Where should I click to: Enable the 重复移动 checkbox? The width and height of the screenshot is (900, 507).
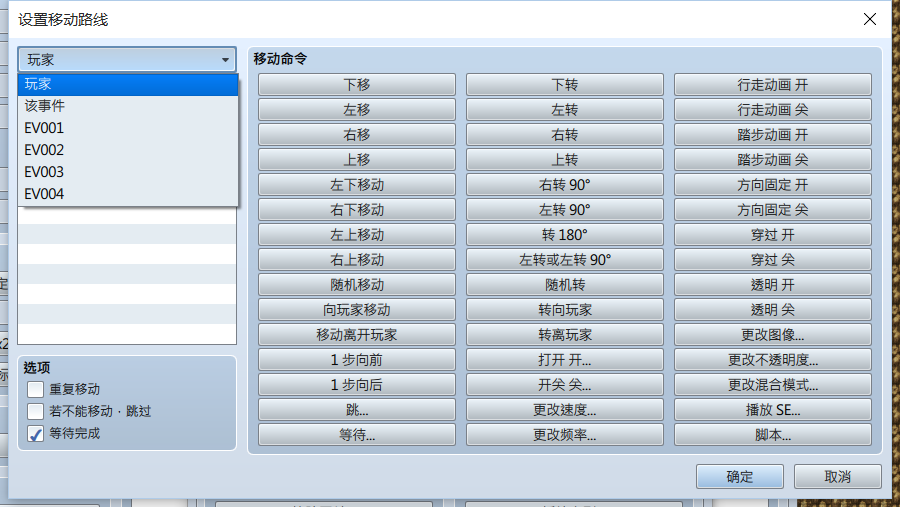36,389
